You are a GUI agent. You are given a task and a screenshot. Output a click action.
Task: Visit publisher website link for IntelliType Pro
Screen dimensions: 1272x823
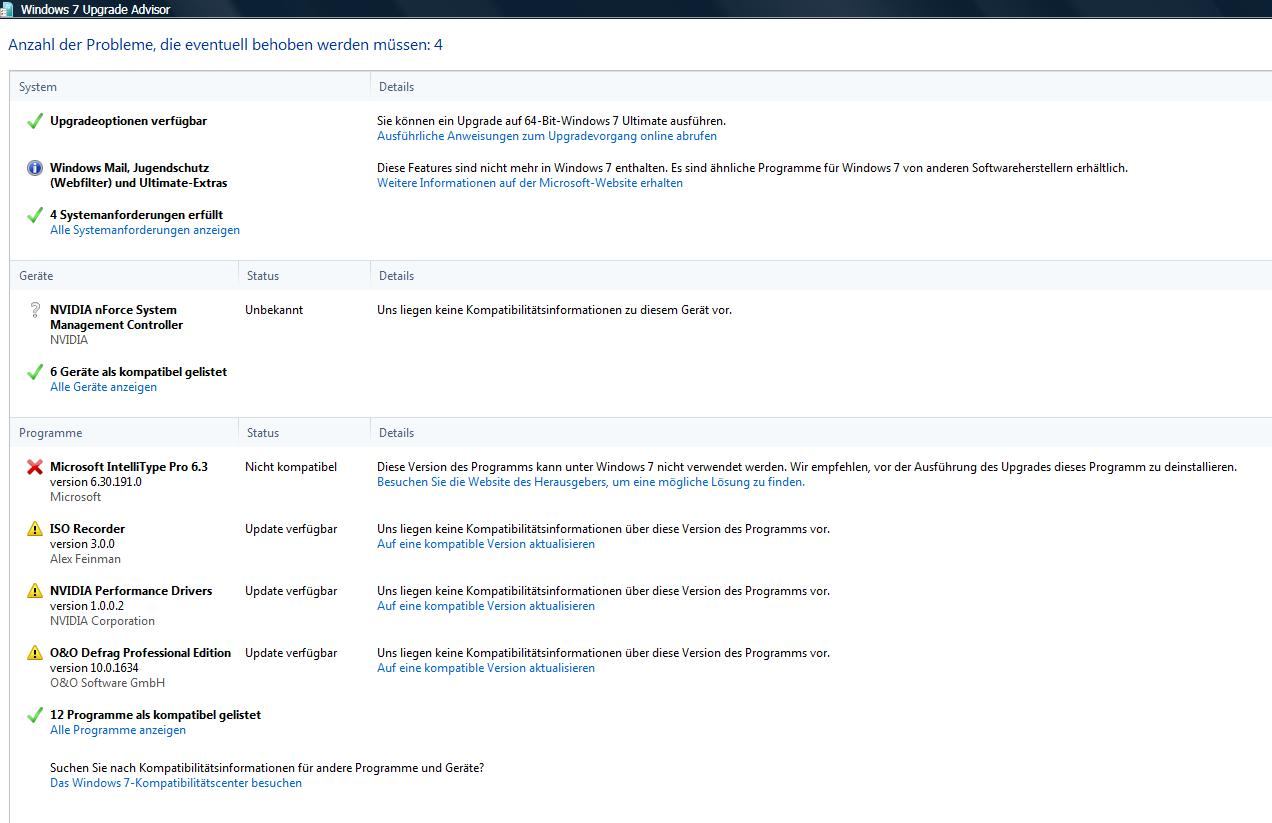point(590,482)
